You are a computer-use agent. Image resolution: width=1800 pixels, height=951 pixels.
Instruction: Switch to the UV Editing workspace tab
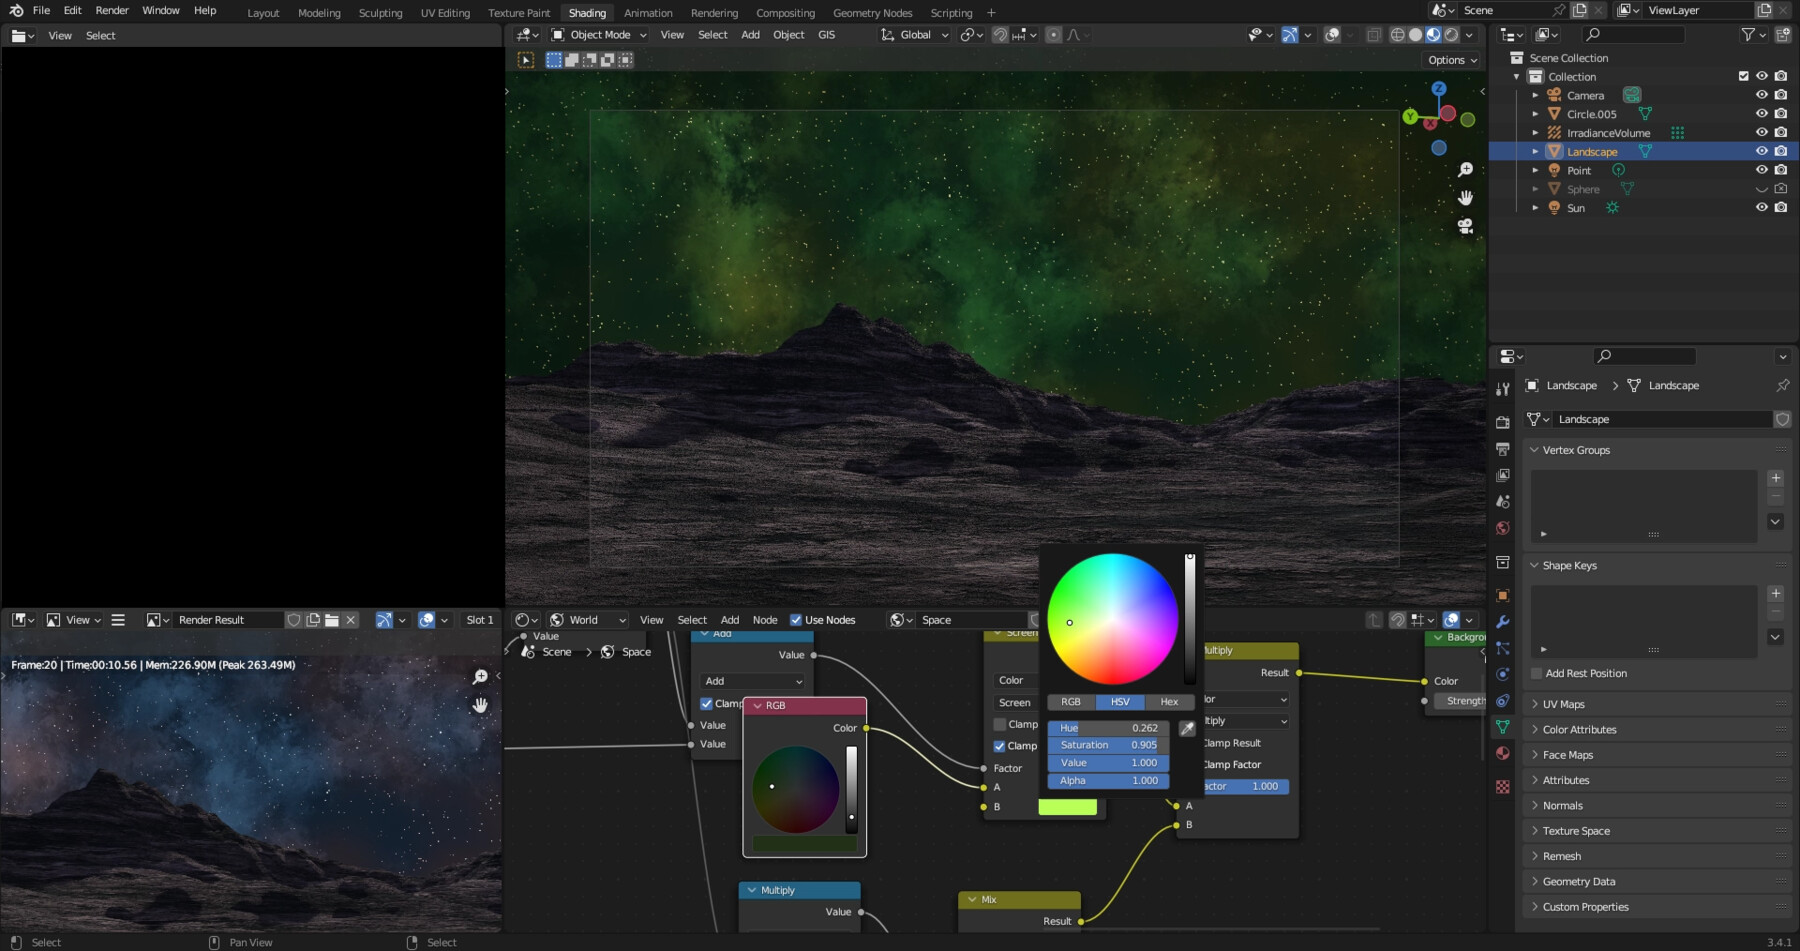point(446,13)
